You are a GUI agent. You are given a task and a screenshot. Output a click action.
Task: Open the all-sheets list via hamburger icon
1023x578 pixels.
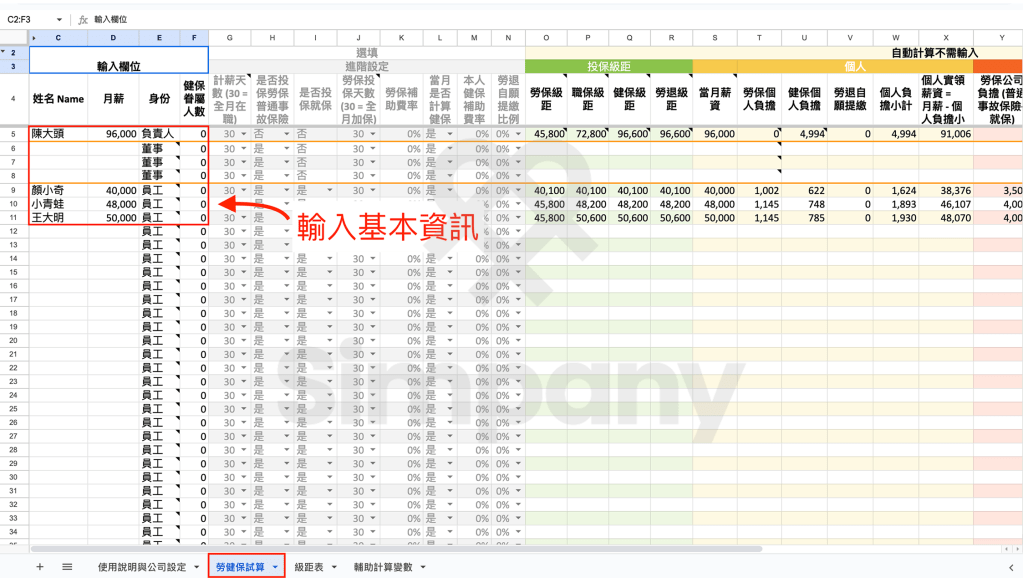pyautogui.click(x=66, y=566)
